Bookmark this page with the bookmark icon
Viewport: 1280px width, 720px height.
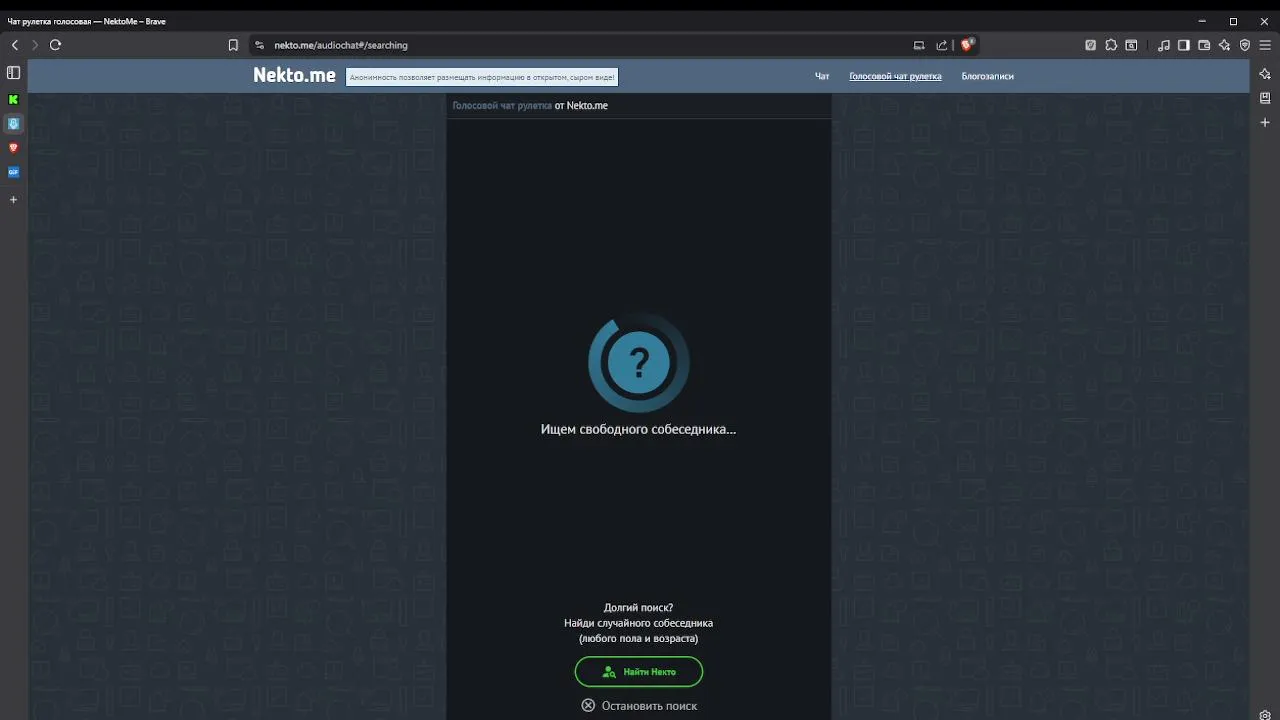tap(233, 45)
